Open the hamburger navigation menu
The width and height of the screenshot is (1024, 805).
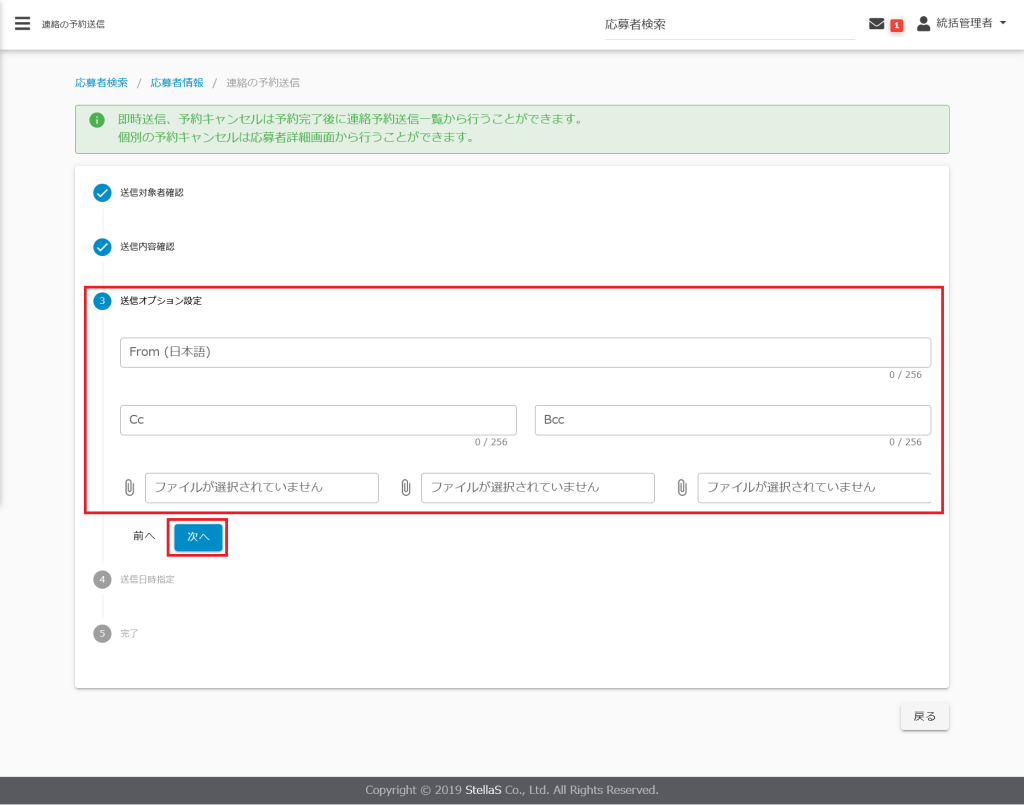pyautogui.click(x=22, y=23)
